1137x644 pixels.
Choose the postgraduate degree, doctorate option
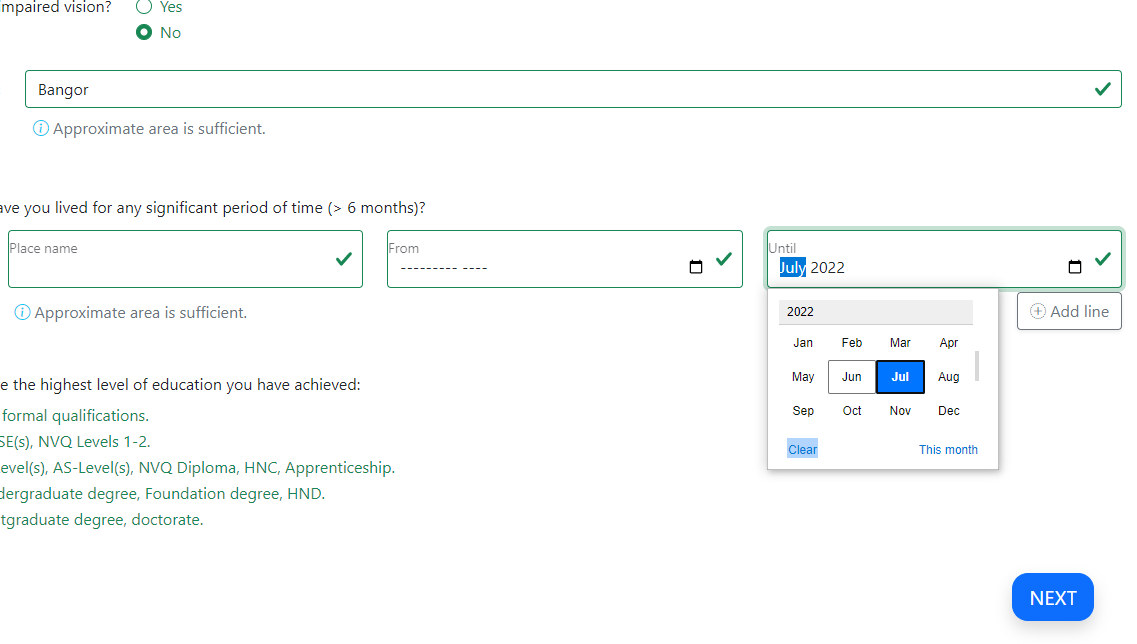click(102, 520)
